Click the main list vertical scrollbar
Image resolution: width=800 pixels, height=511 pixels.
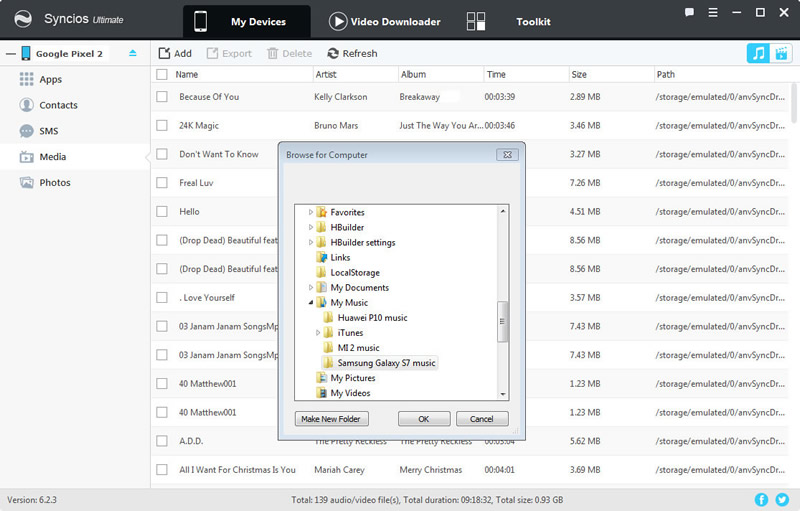794,103
